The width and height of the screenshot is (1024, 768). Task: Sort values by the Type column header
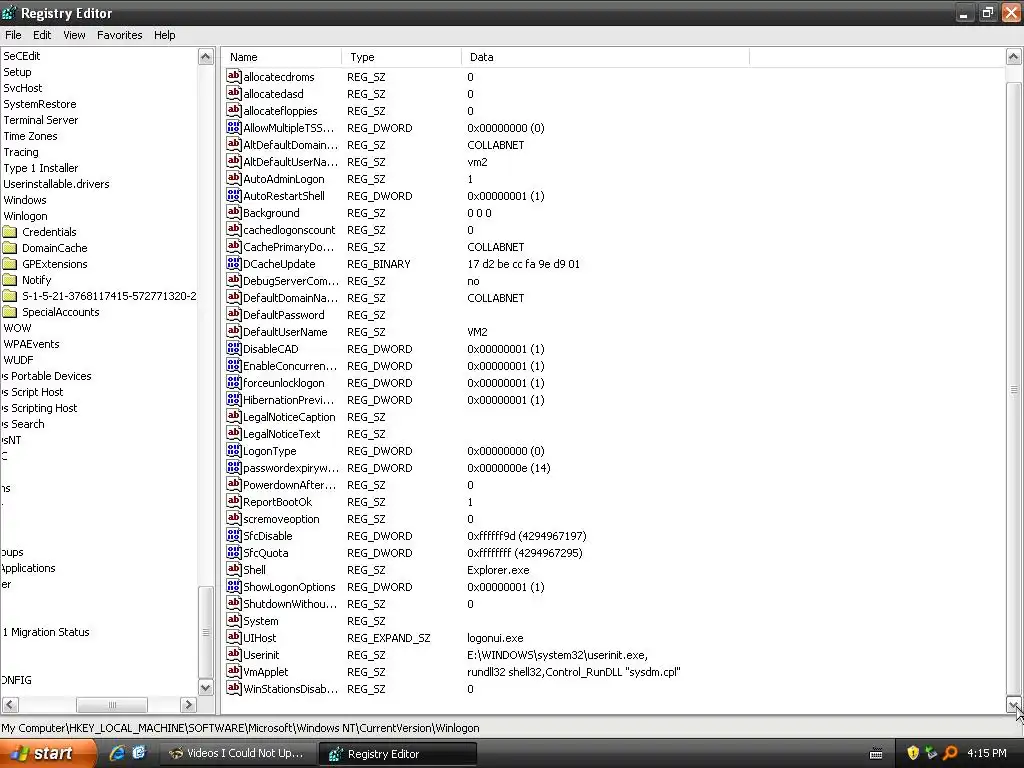click(401, 57)
